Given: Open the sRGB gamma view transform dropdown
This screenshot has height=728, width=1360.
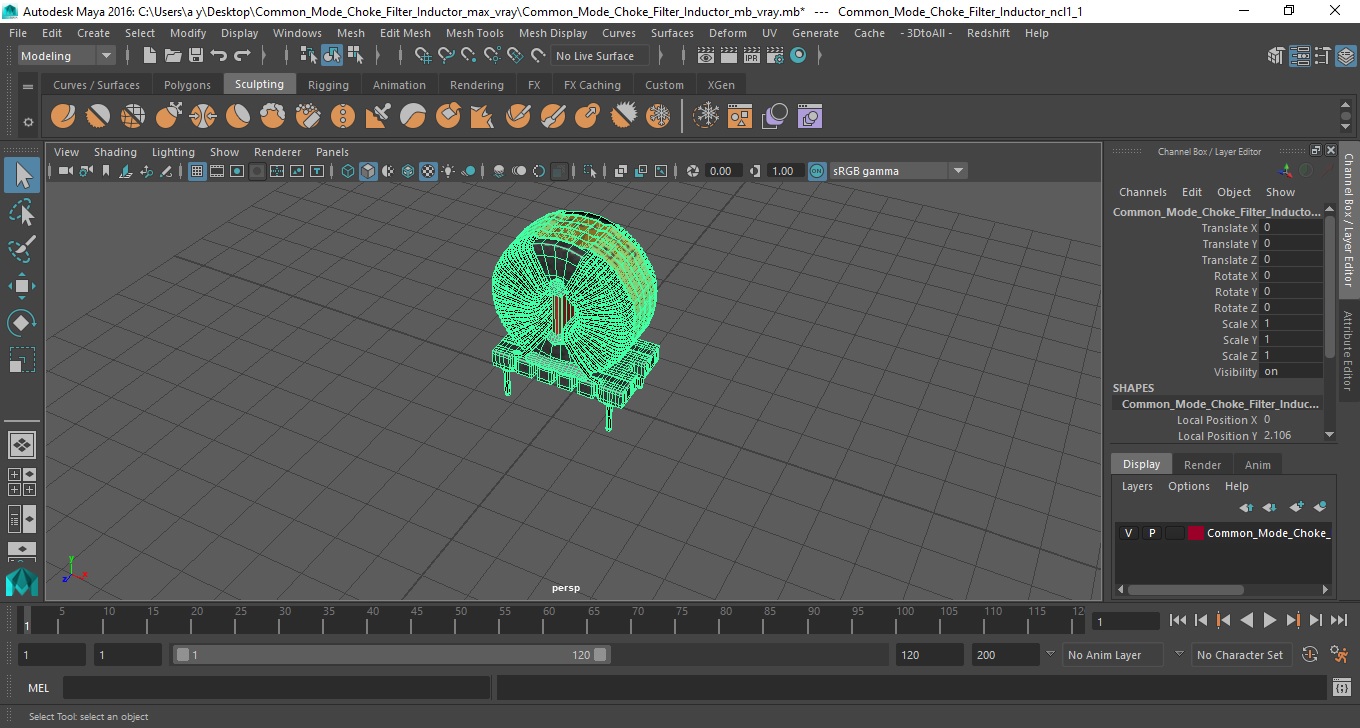Looking at the screenshot, I should coord(898,171).
